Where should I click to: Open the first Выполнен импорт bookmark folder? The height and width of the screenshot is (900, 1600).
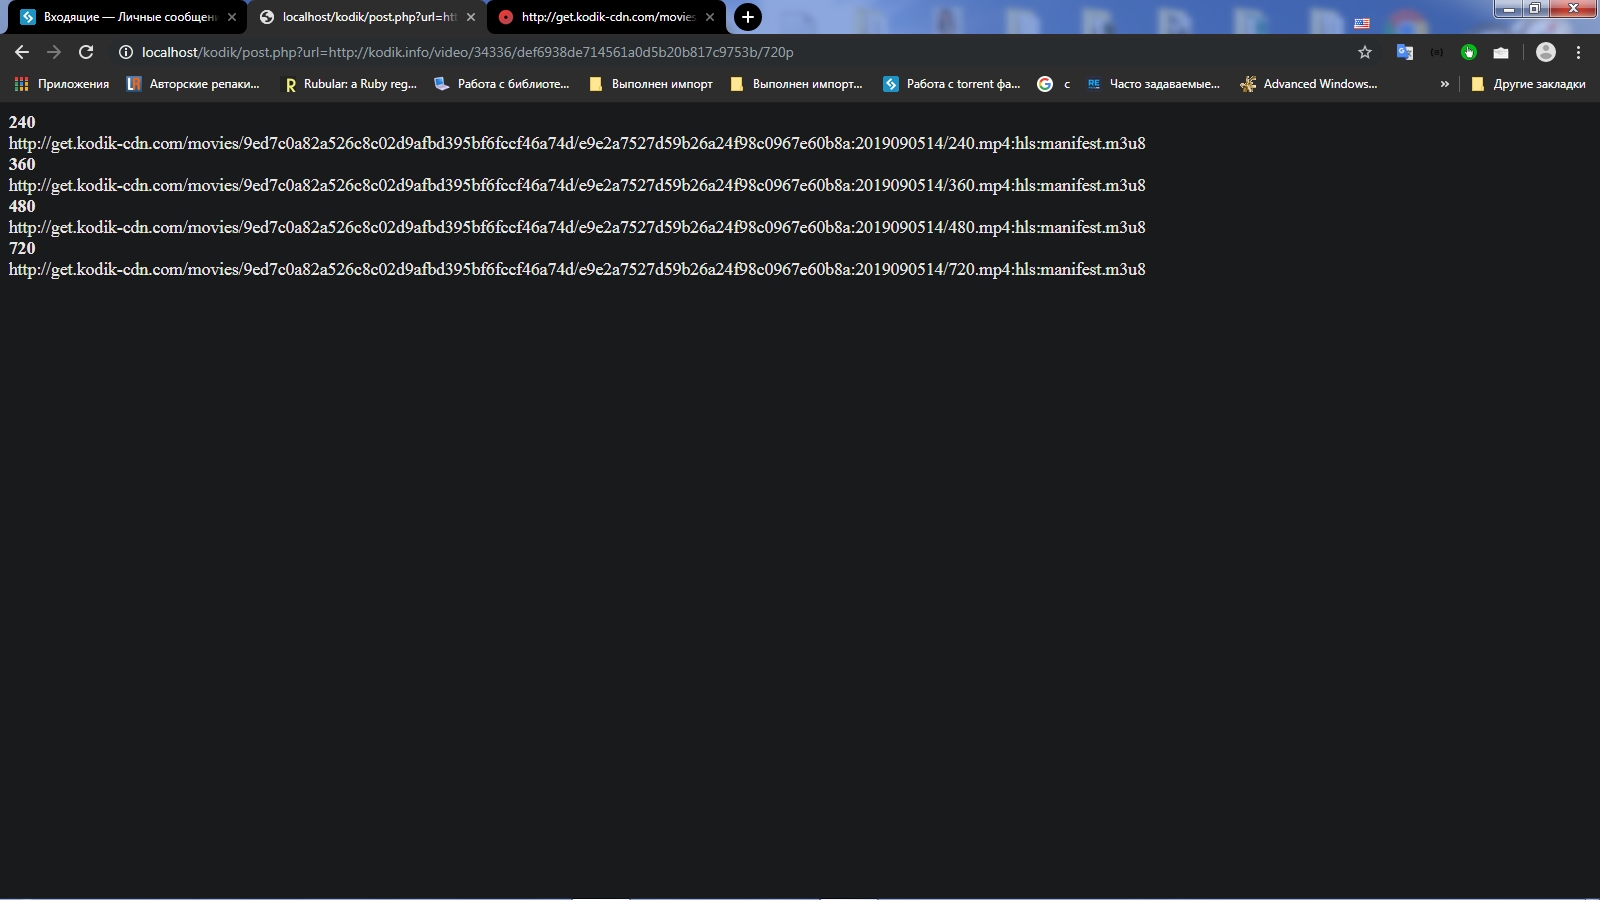[x=651, y=84]
